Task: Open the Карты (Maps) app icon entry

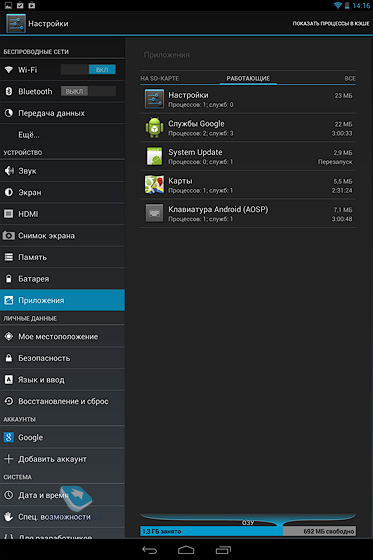Action: tap(154, 185)
